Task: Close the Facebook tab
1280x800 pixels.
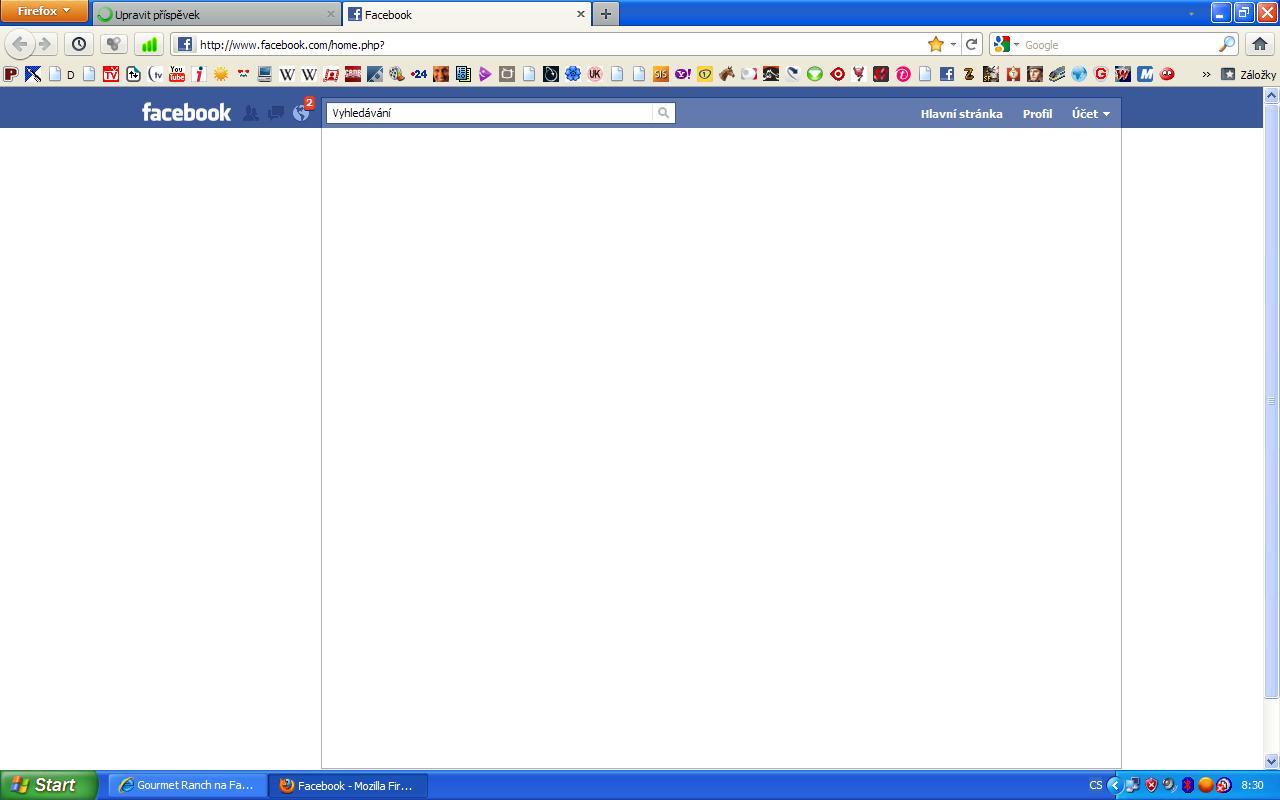Action: click(581, 14)
